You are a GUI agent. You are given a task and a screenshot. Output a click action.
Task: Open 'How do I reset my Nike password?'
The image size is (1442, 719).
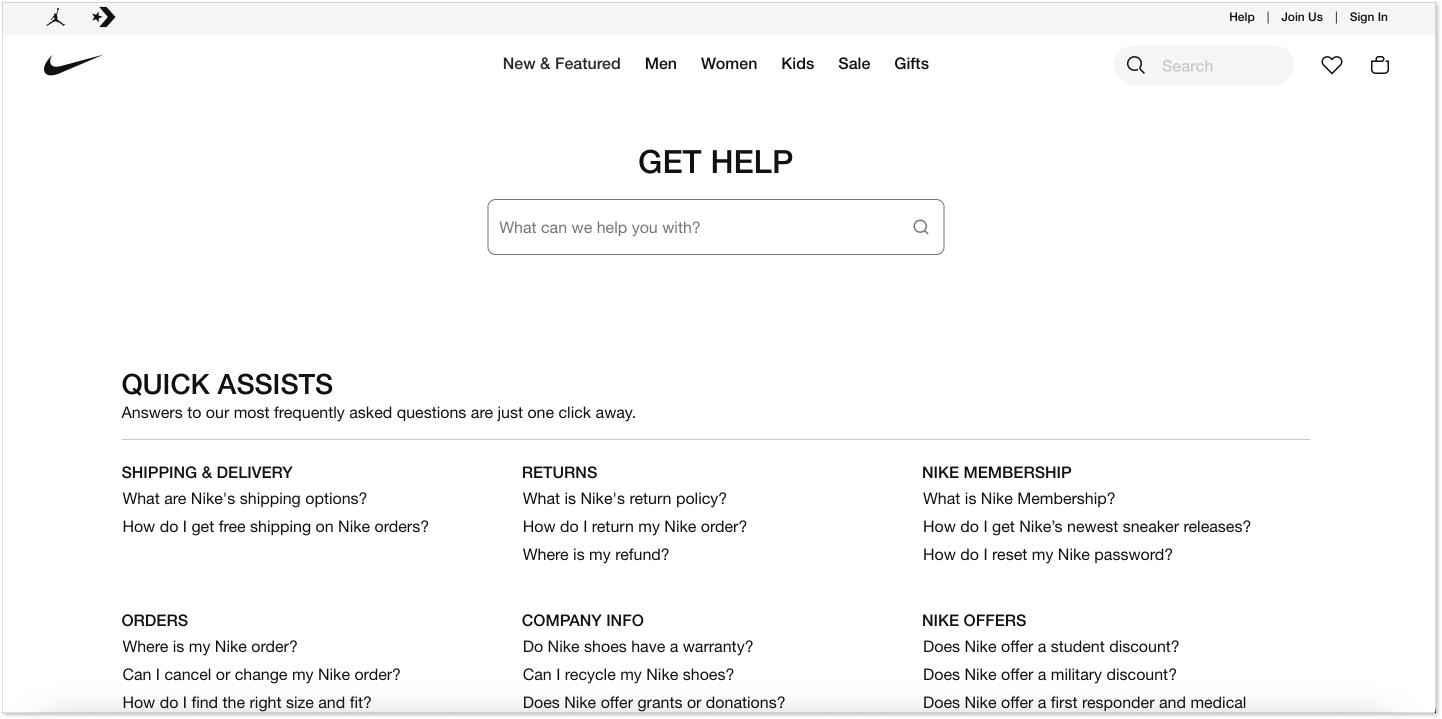tap(1047, 555)
